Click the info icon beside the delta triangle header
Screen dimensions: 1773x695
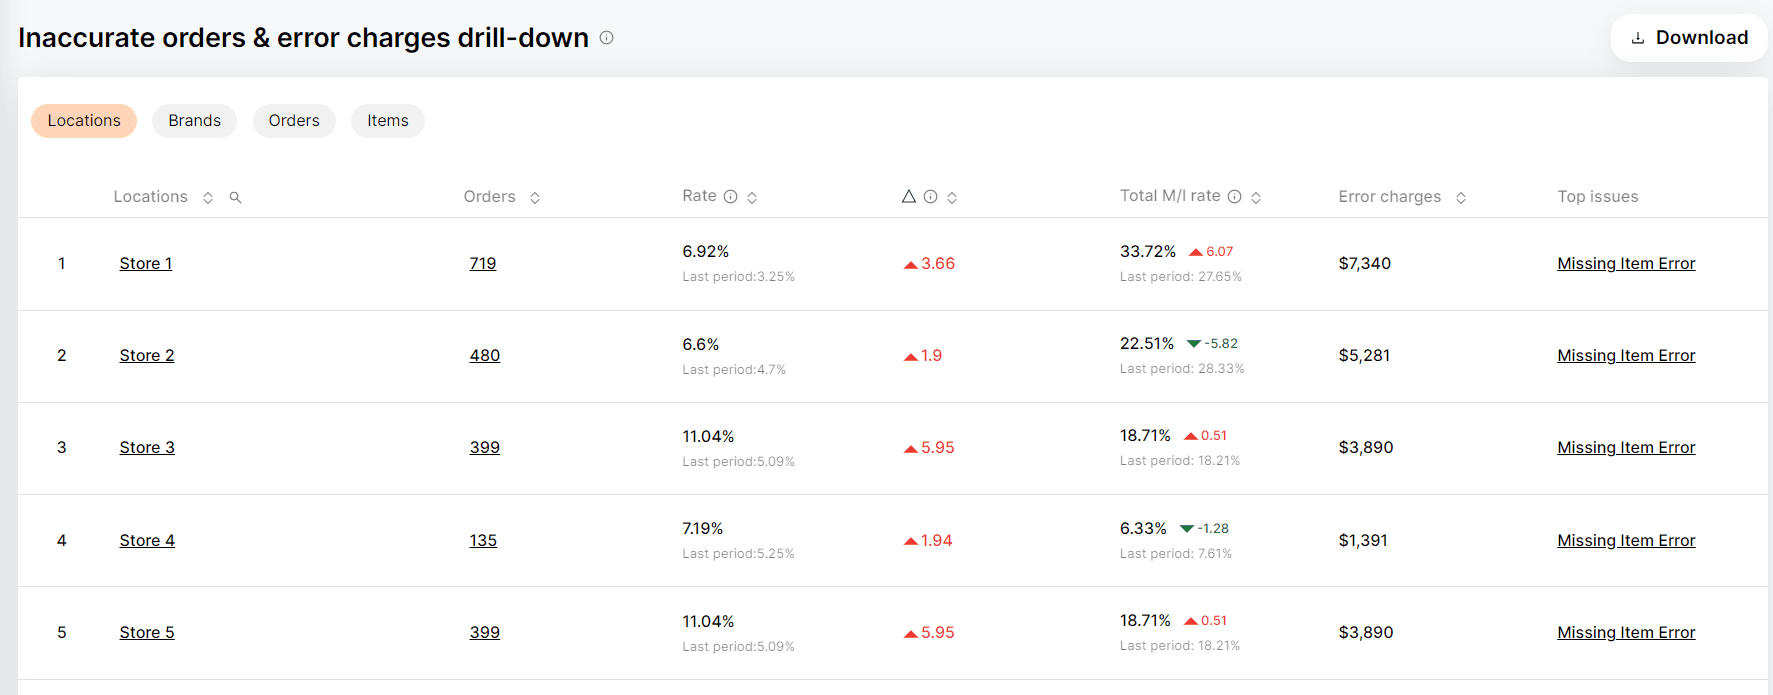(930, 197)
